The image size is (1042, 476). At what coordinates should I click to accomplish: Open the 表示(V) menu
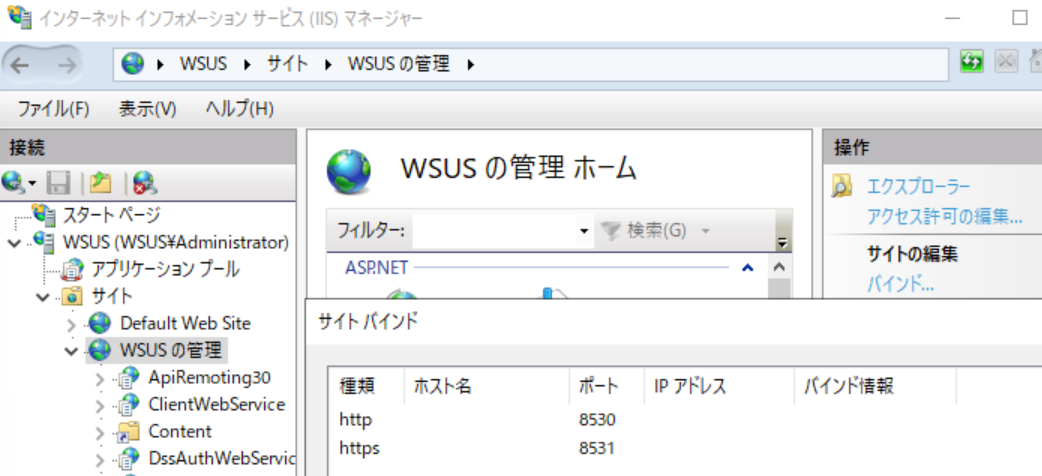tap(148, 109)
